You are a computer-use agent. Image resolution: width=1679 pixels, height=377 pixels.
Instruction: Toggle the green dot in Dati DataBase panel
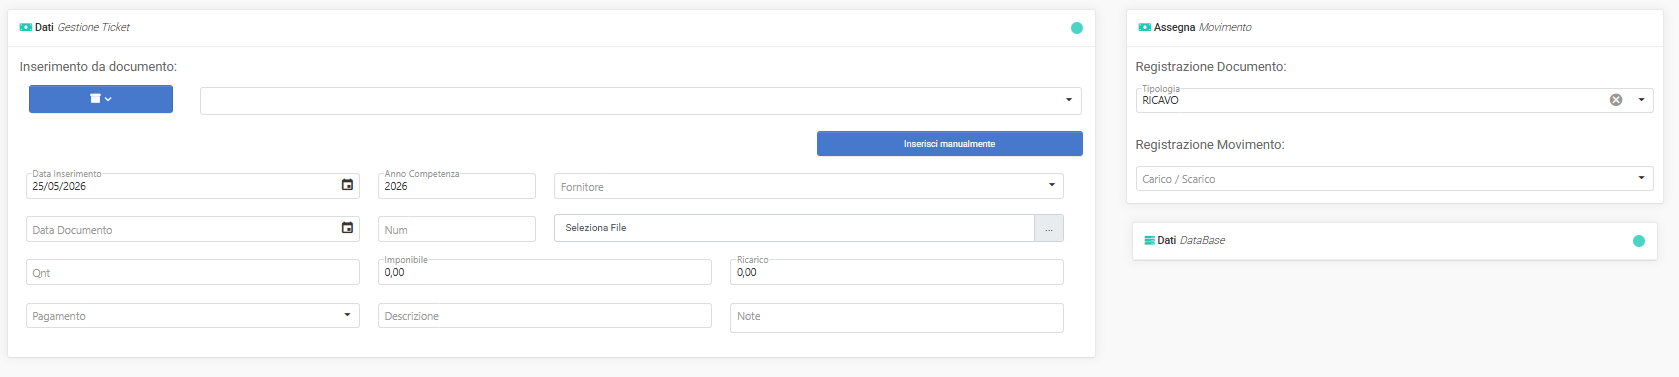point(1638,241)
